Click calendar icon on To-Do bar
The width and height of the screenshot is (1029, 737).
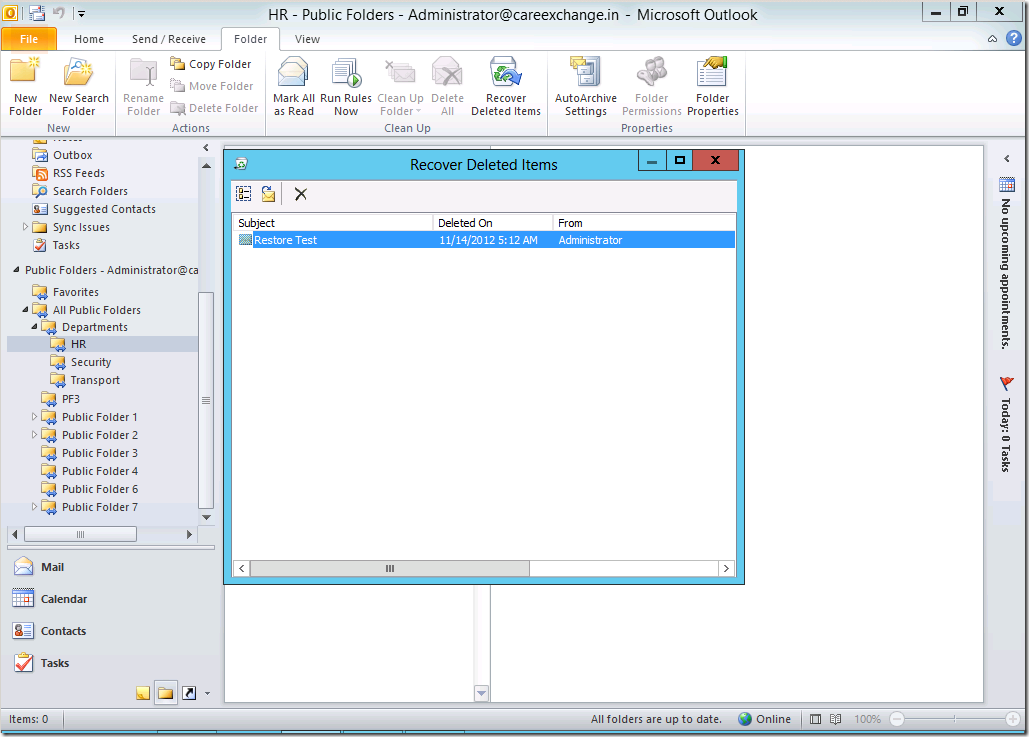[x=1007, y=185]
